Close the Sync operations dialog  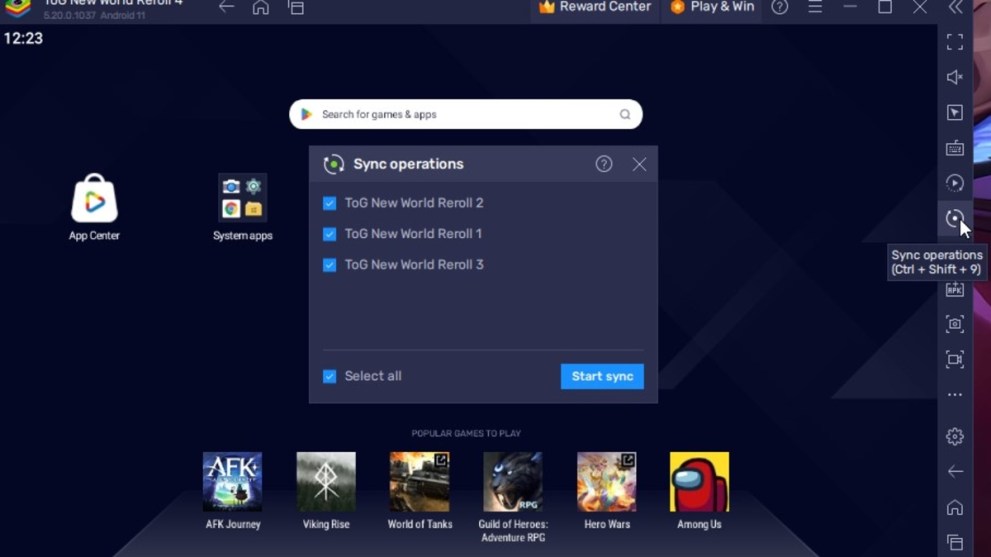point(639,164)
